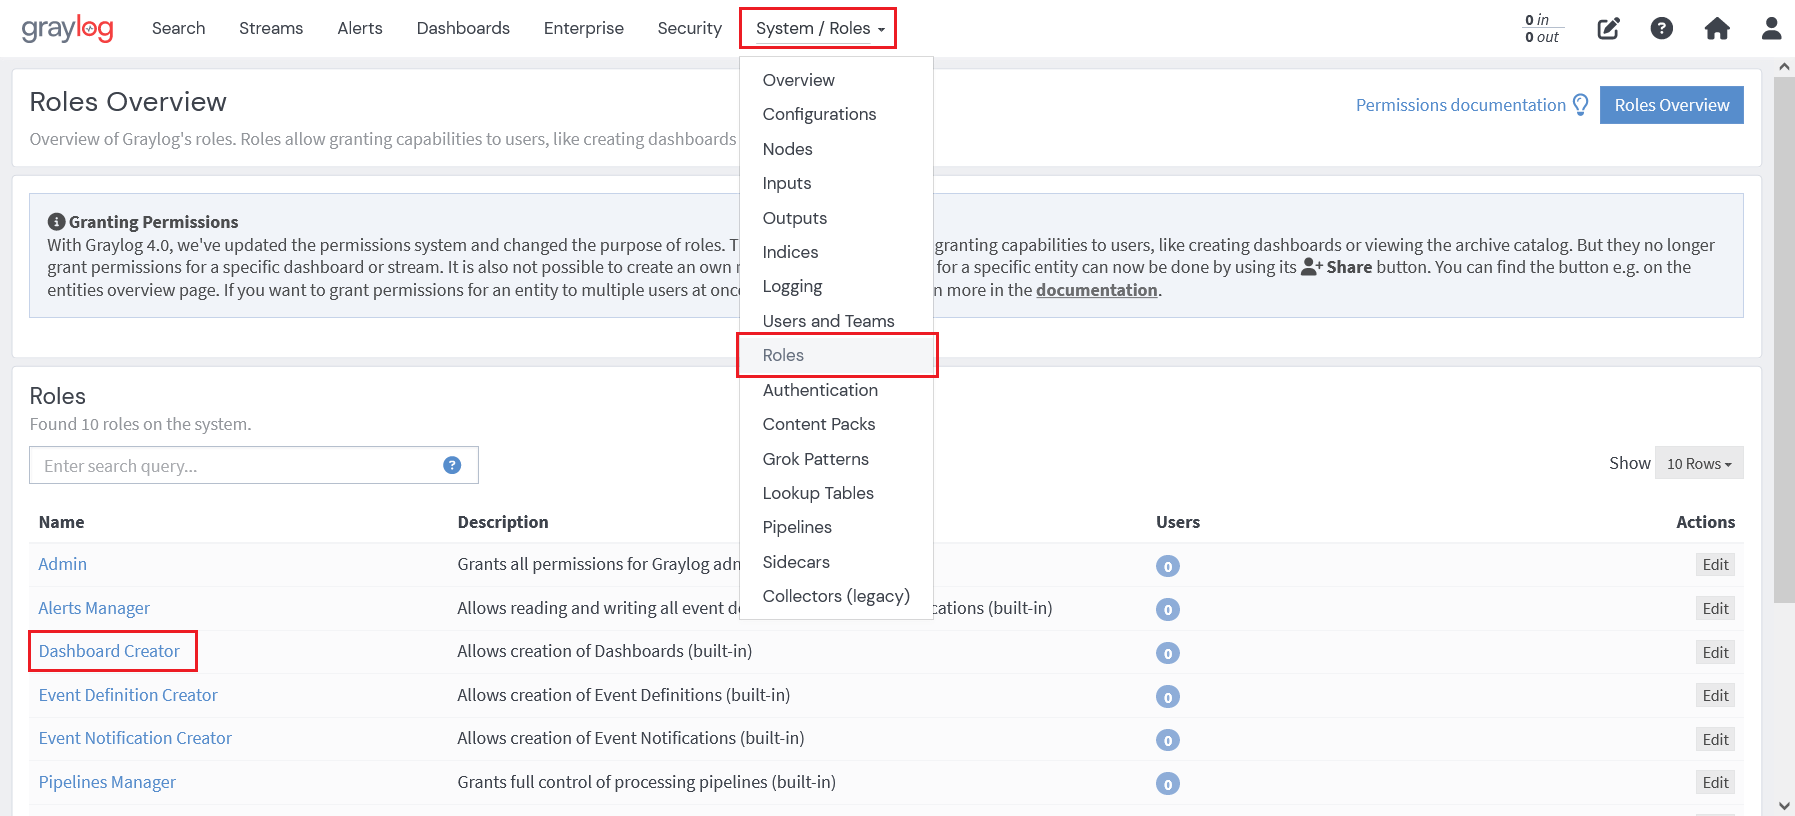1795x816 pixels.
Task: Open the Security navigation item
Action: [689, 28]
